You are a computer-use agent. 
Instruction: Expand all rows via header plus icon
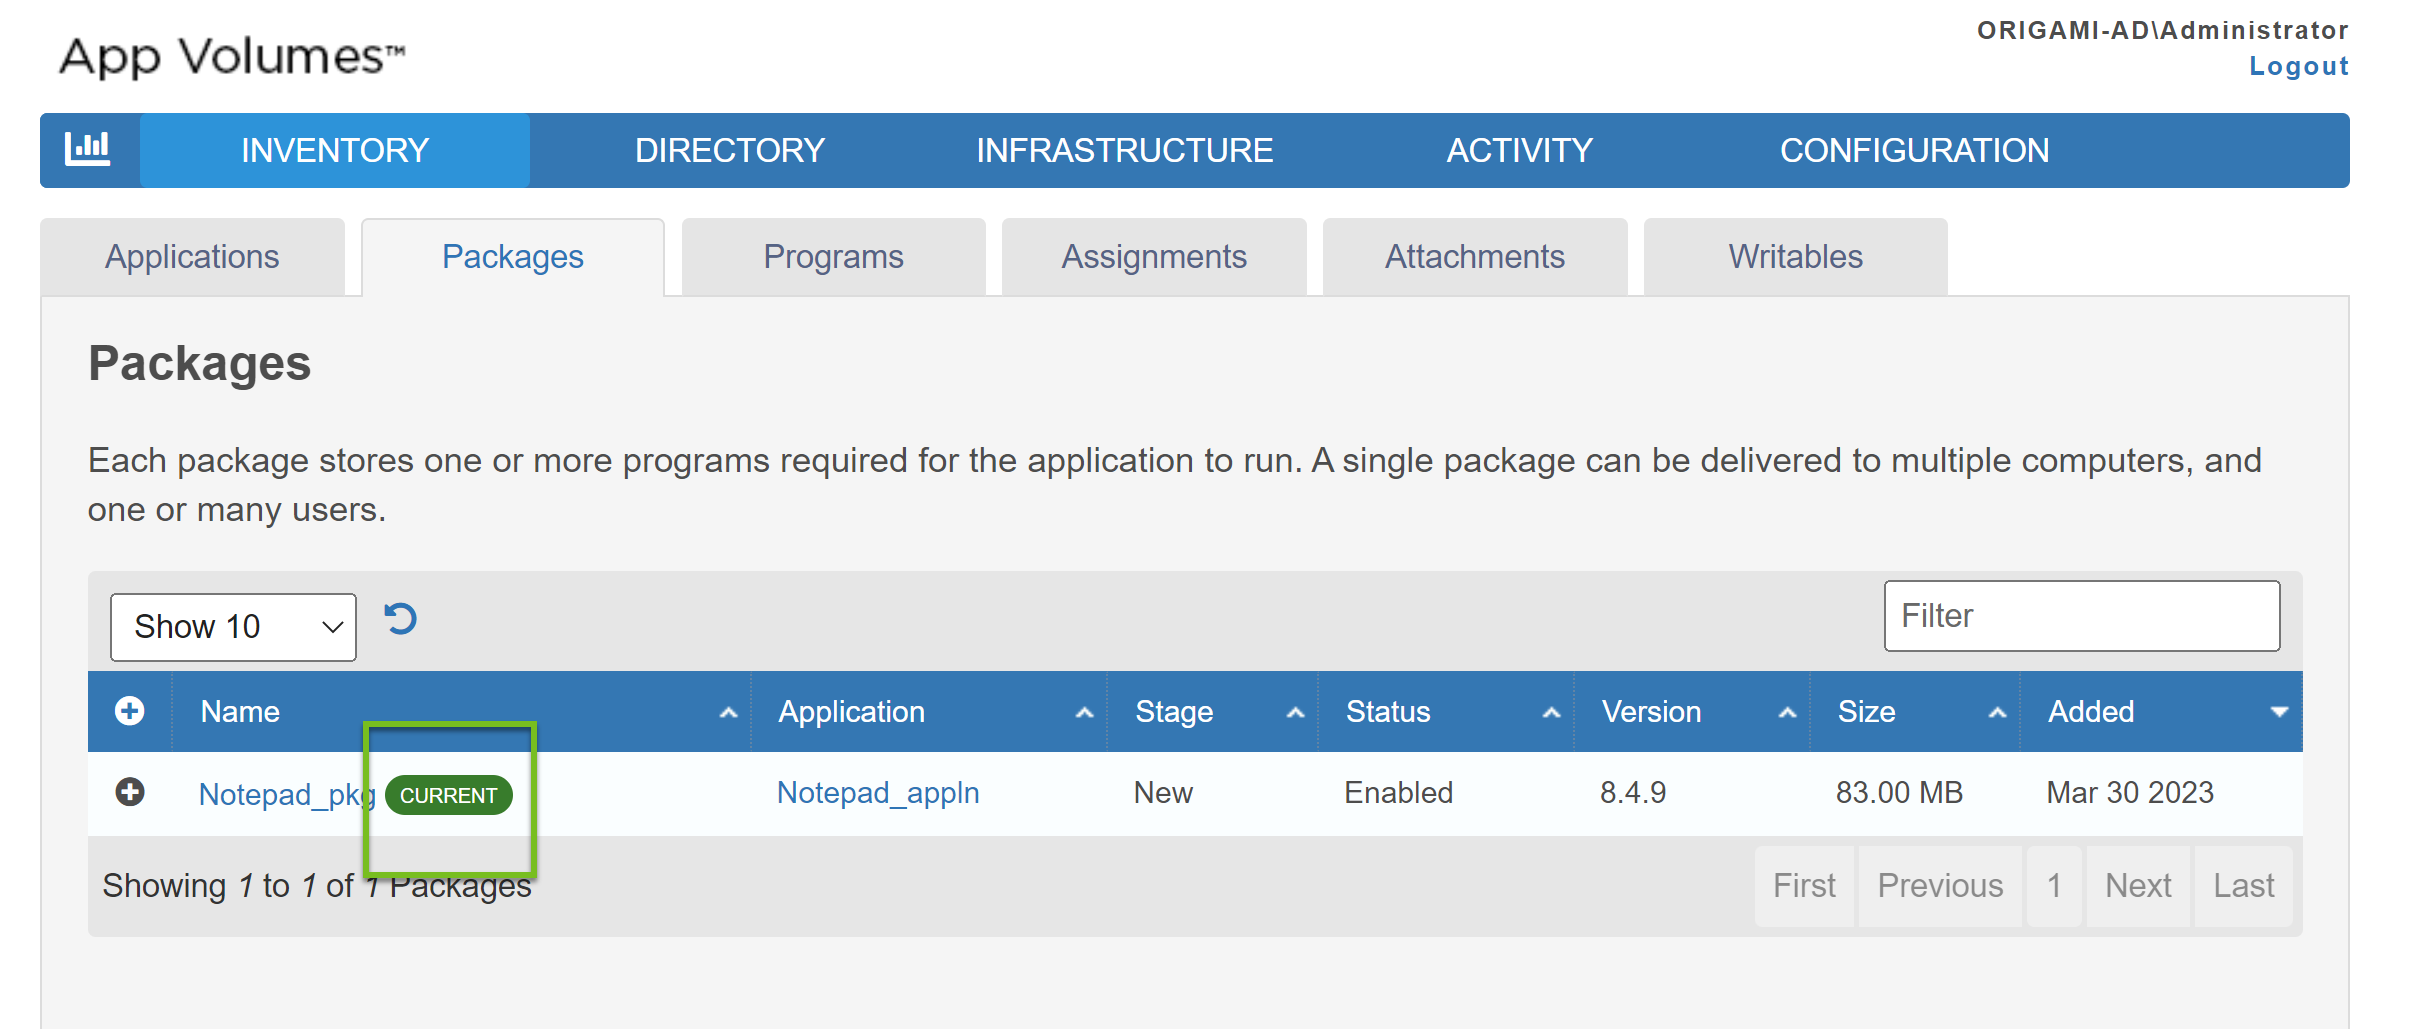pyautogui.click(x=130, y=711)
